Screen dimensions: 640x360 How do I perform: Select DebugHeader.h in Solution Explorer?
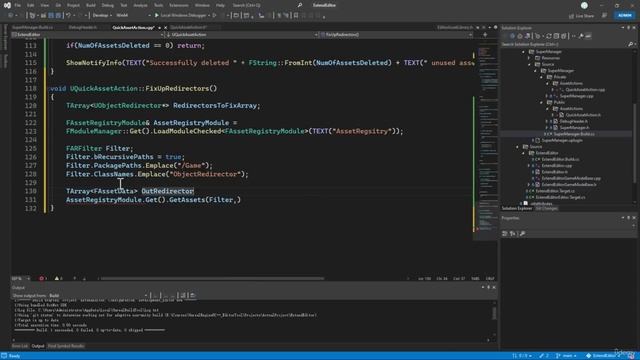click(573, 121)
